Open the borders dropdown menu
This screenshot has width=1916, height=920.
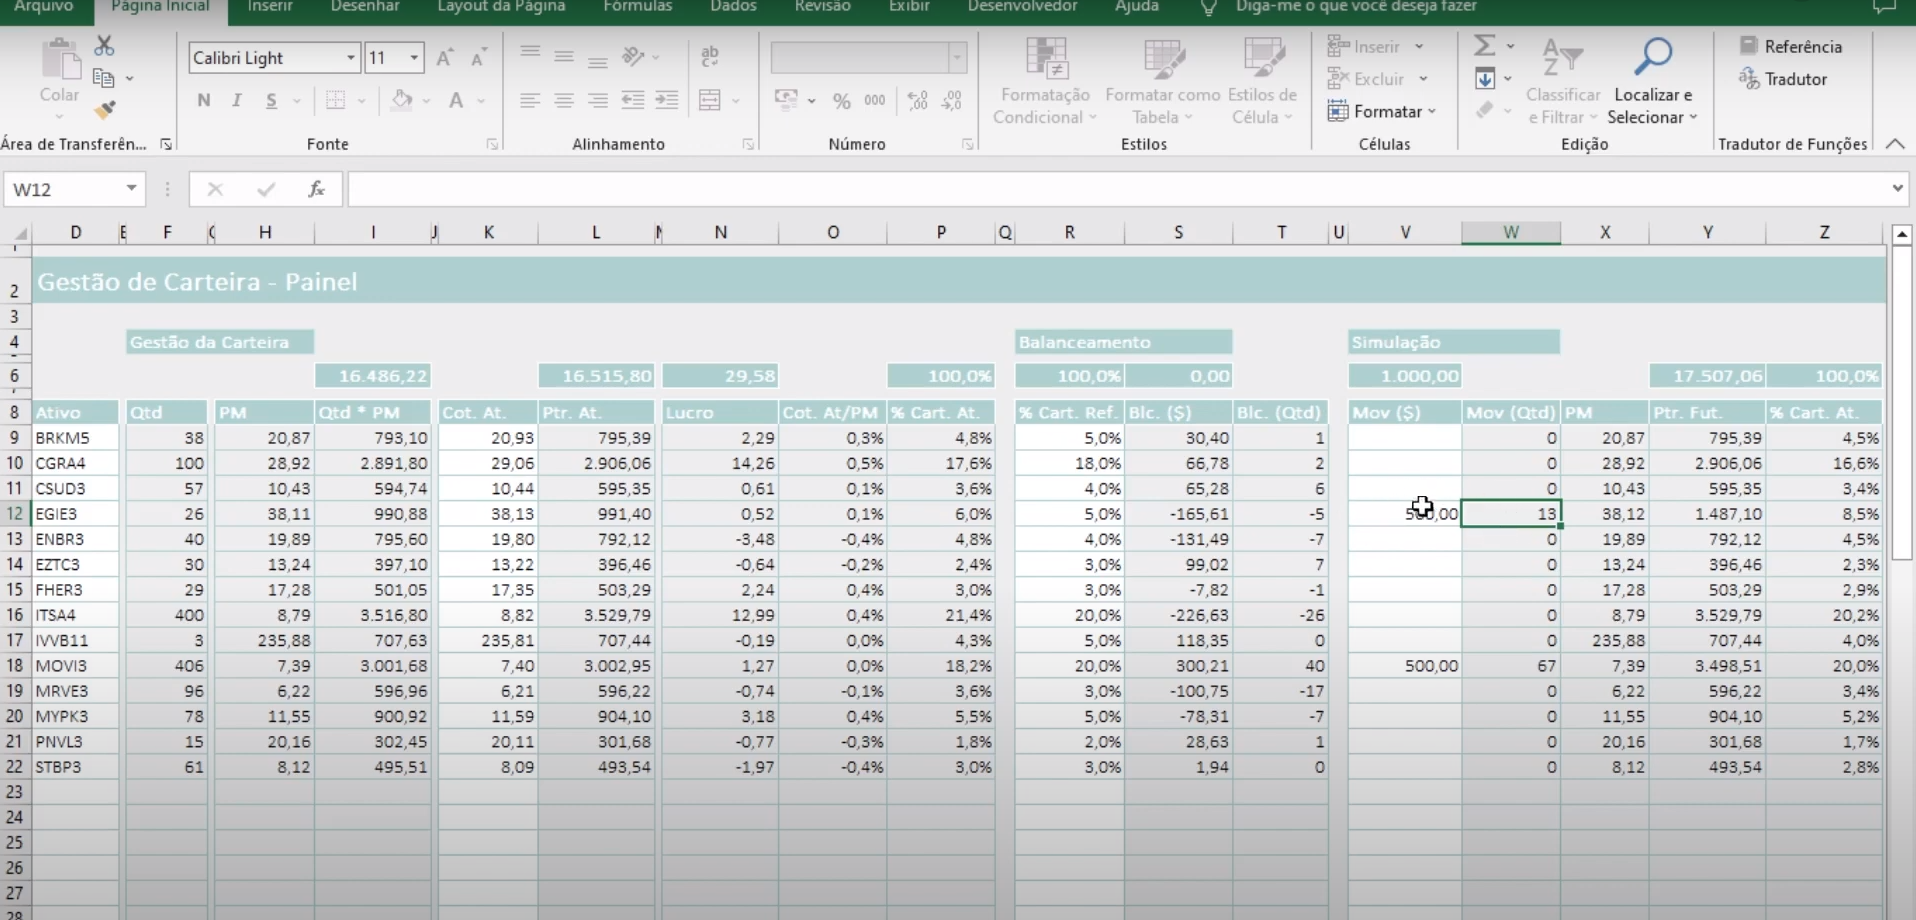point(362,100)
